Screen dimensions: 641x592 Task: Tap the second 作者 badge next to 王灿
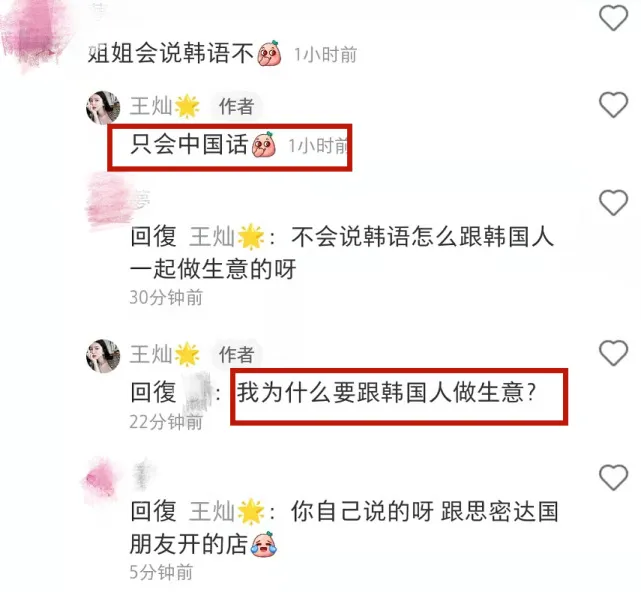(236, 354)
